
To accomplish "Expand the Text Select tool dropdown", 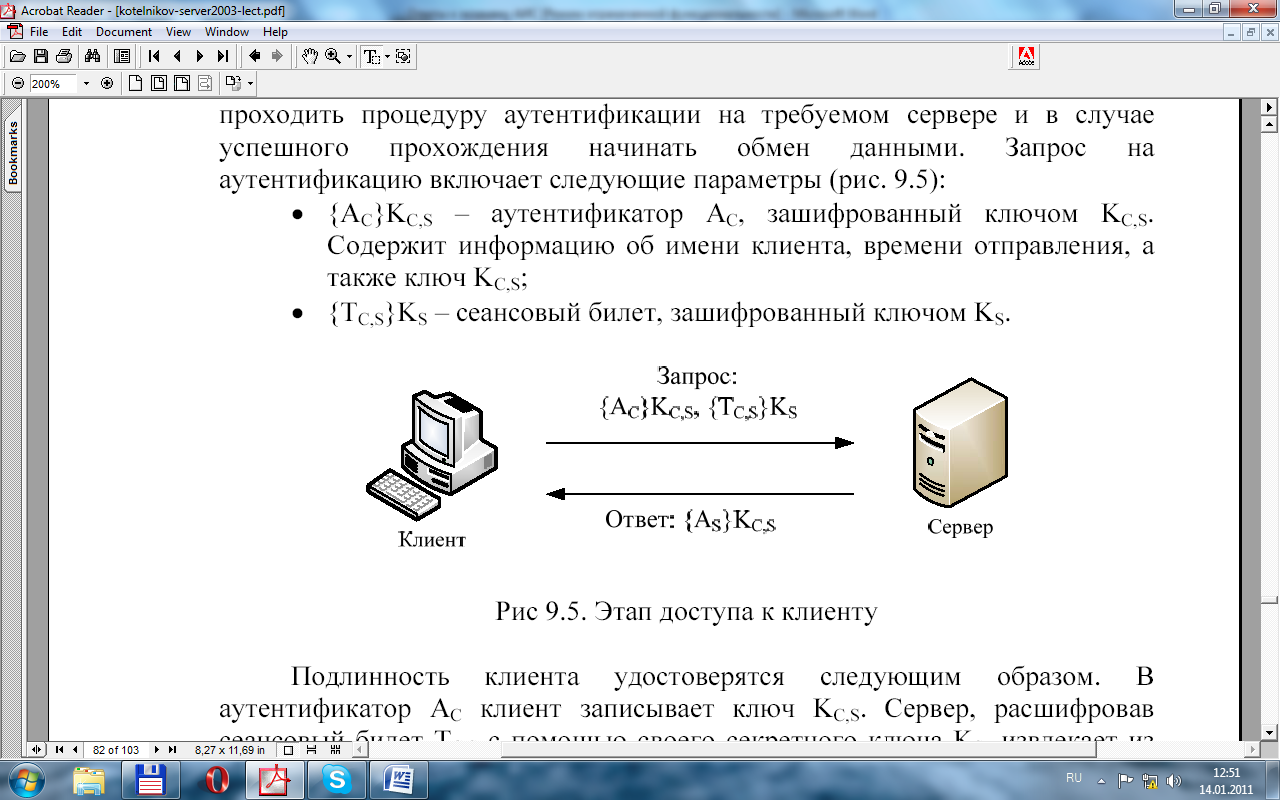I will 388,57.
